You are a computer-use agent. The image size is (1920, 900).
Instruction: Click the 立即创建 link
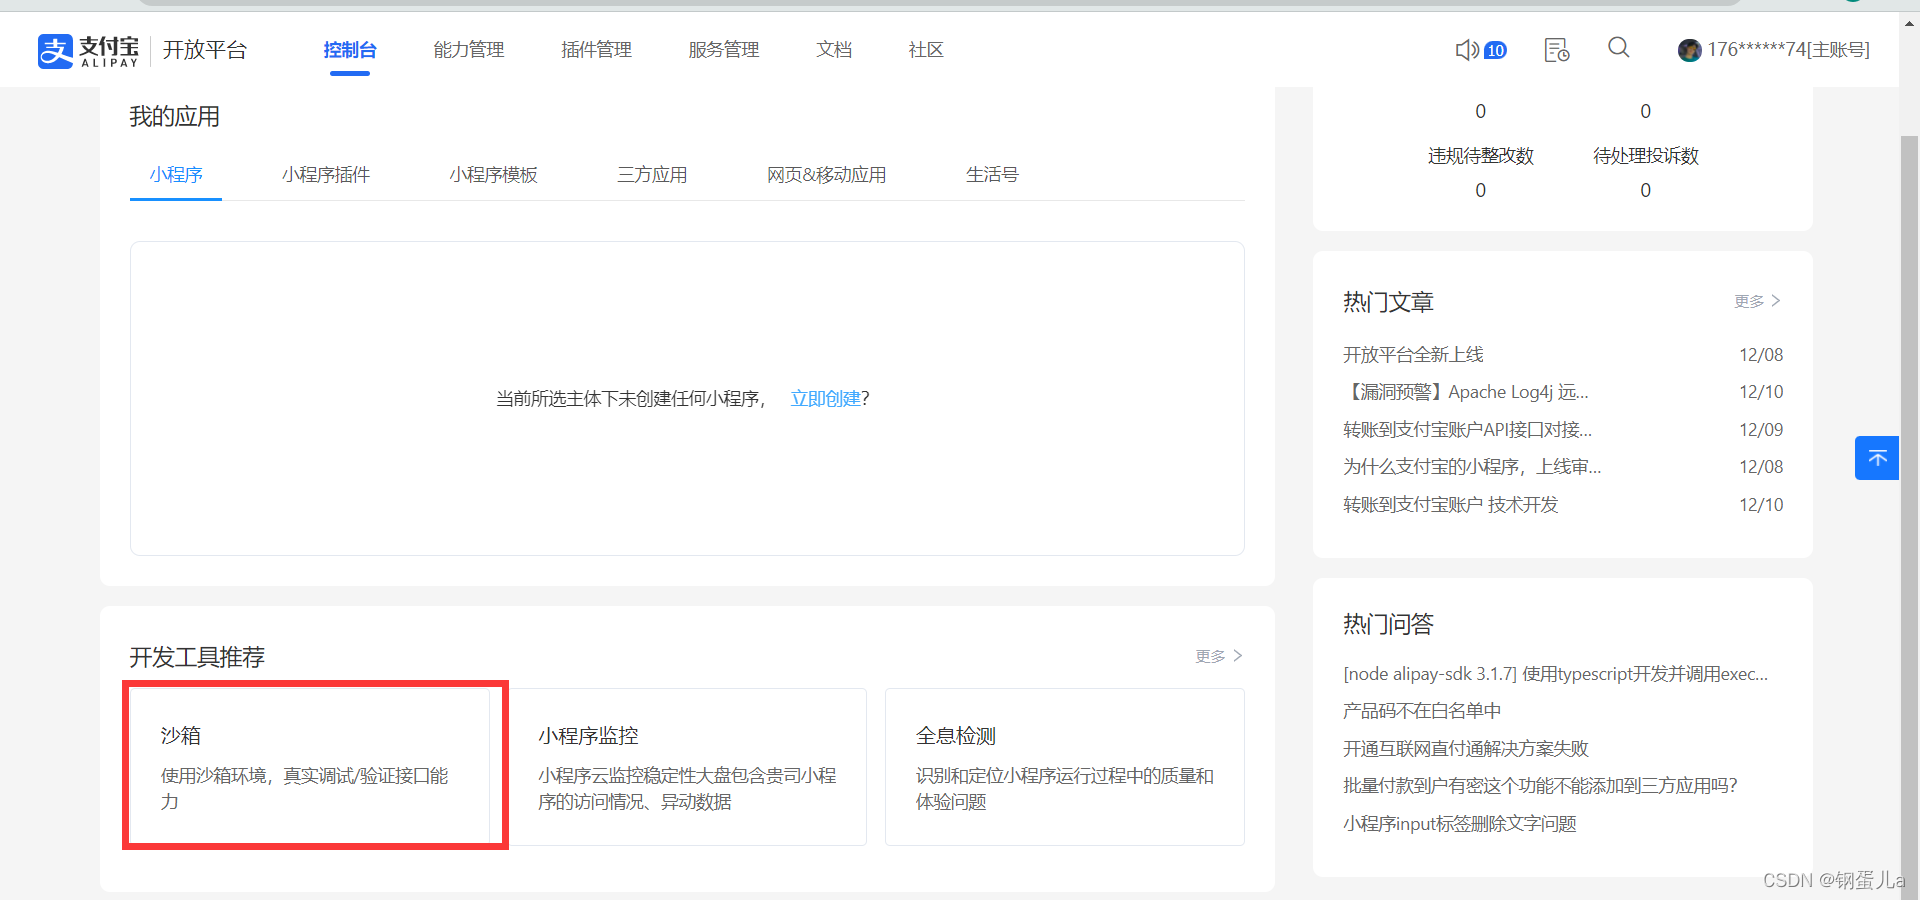[x=826, y=399]
